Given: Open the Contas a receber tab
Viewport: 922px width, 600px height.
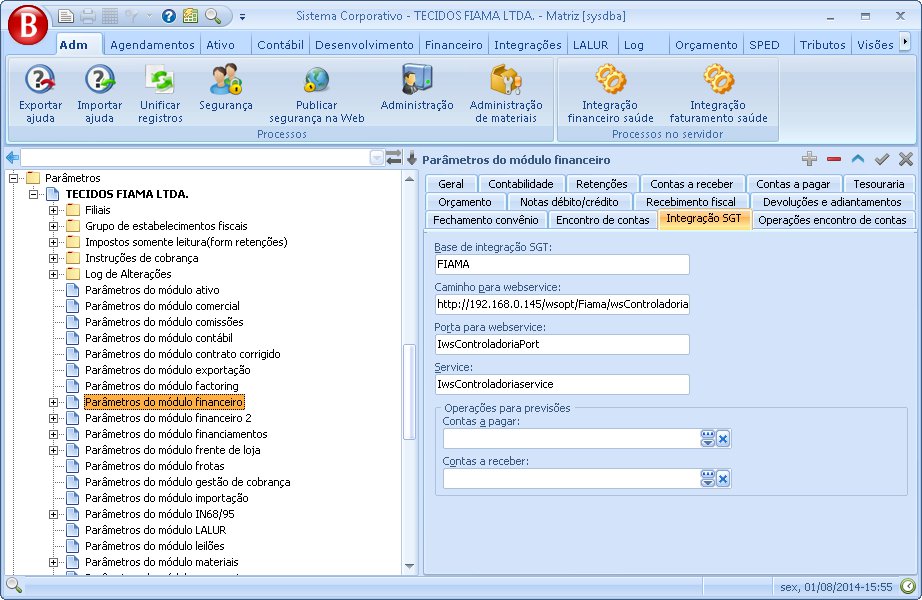Looking at the screenshot, I should coord(692,184).
